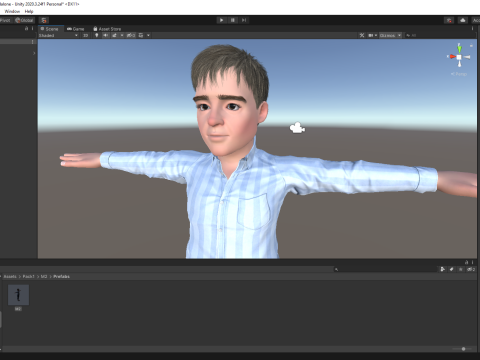480x360 pixels.
Task: Open the cloud Services icon
Action: [463, 20]
